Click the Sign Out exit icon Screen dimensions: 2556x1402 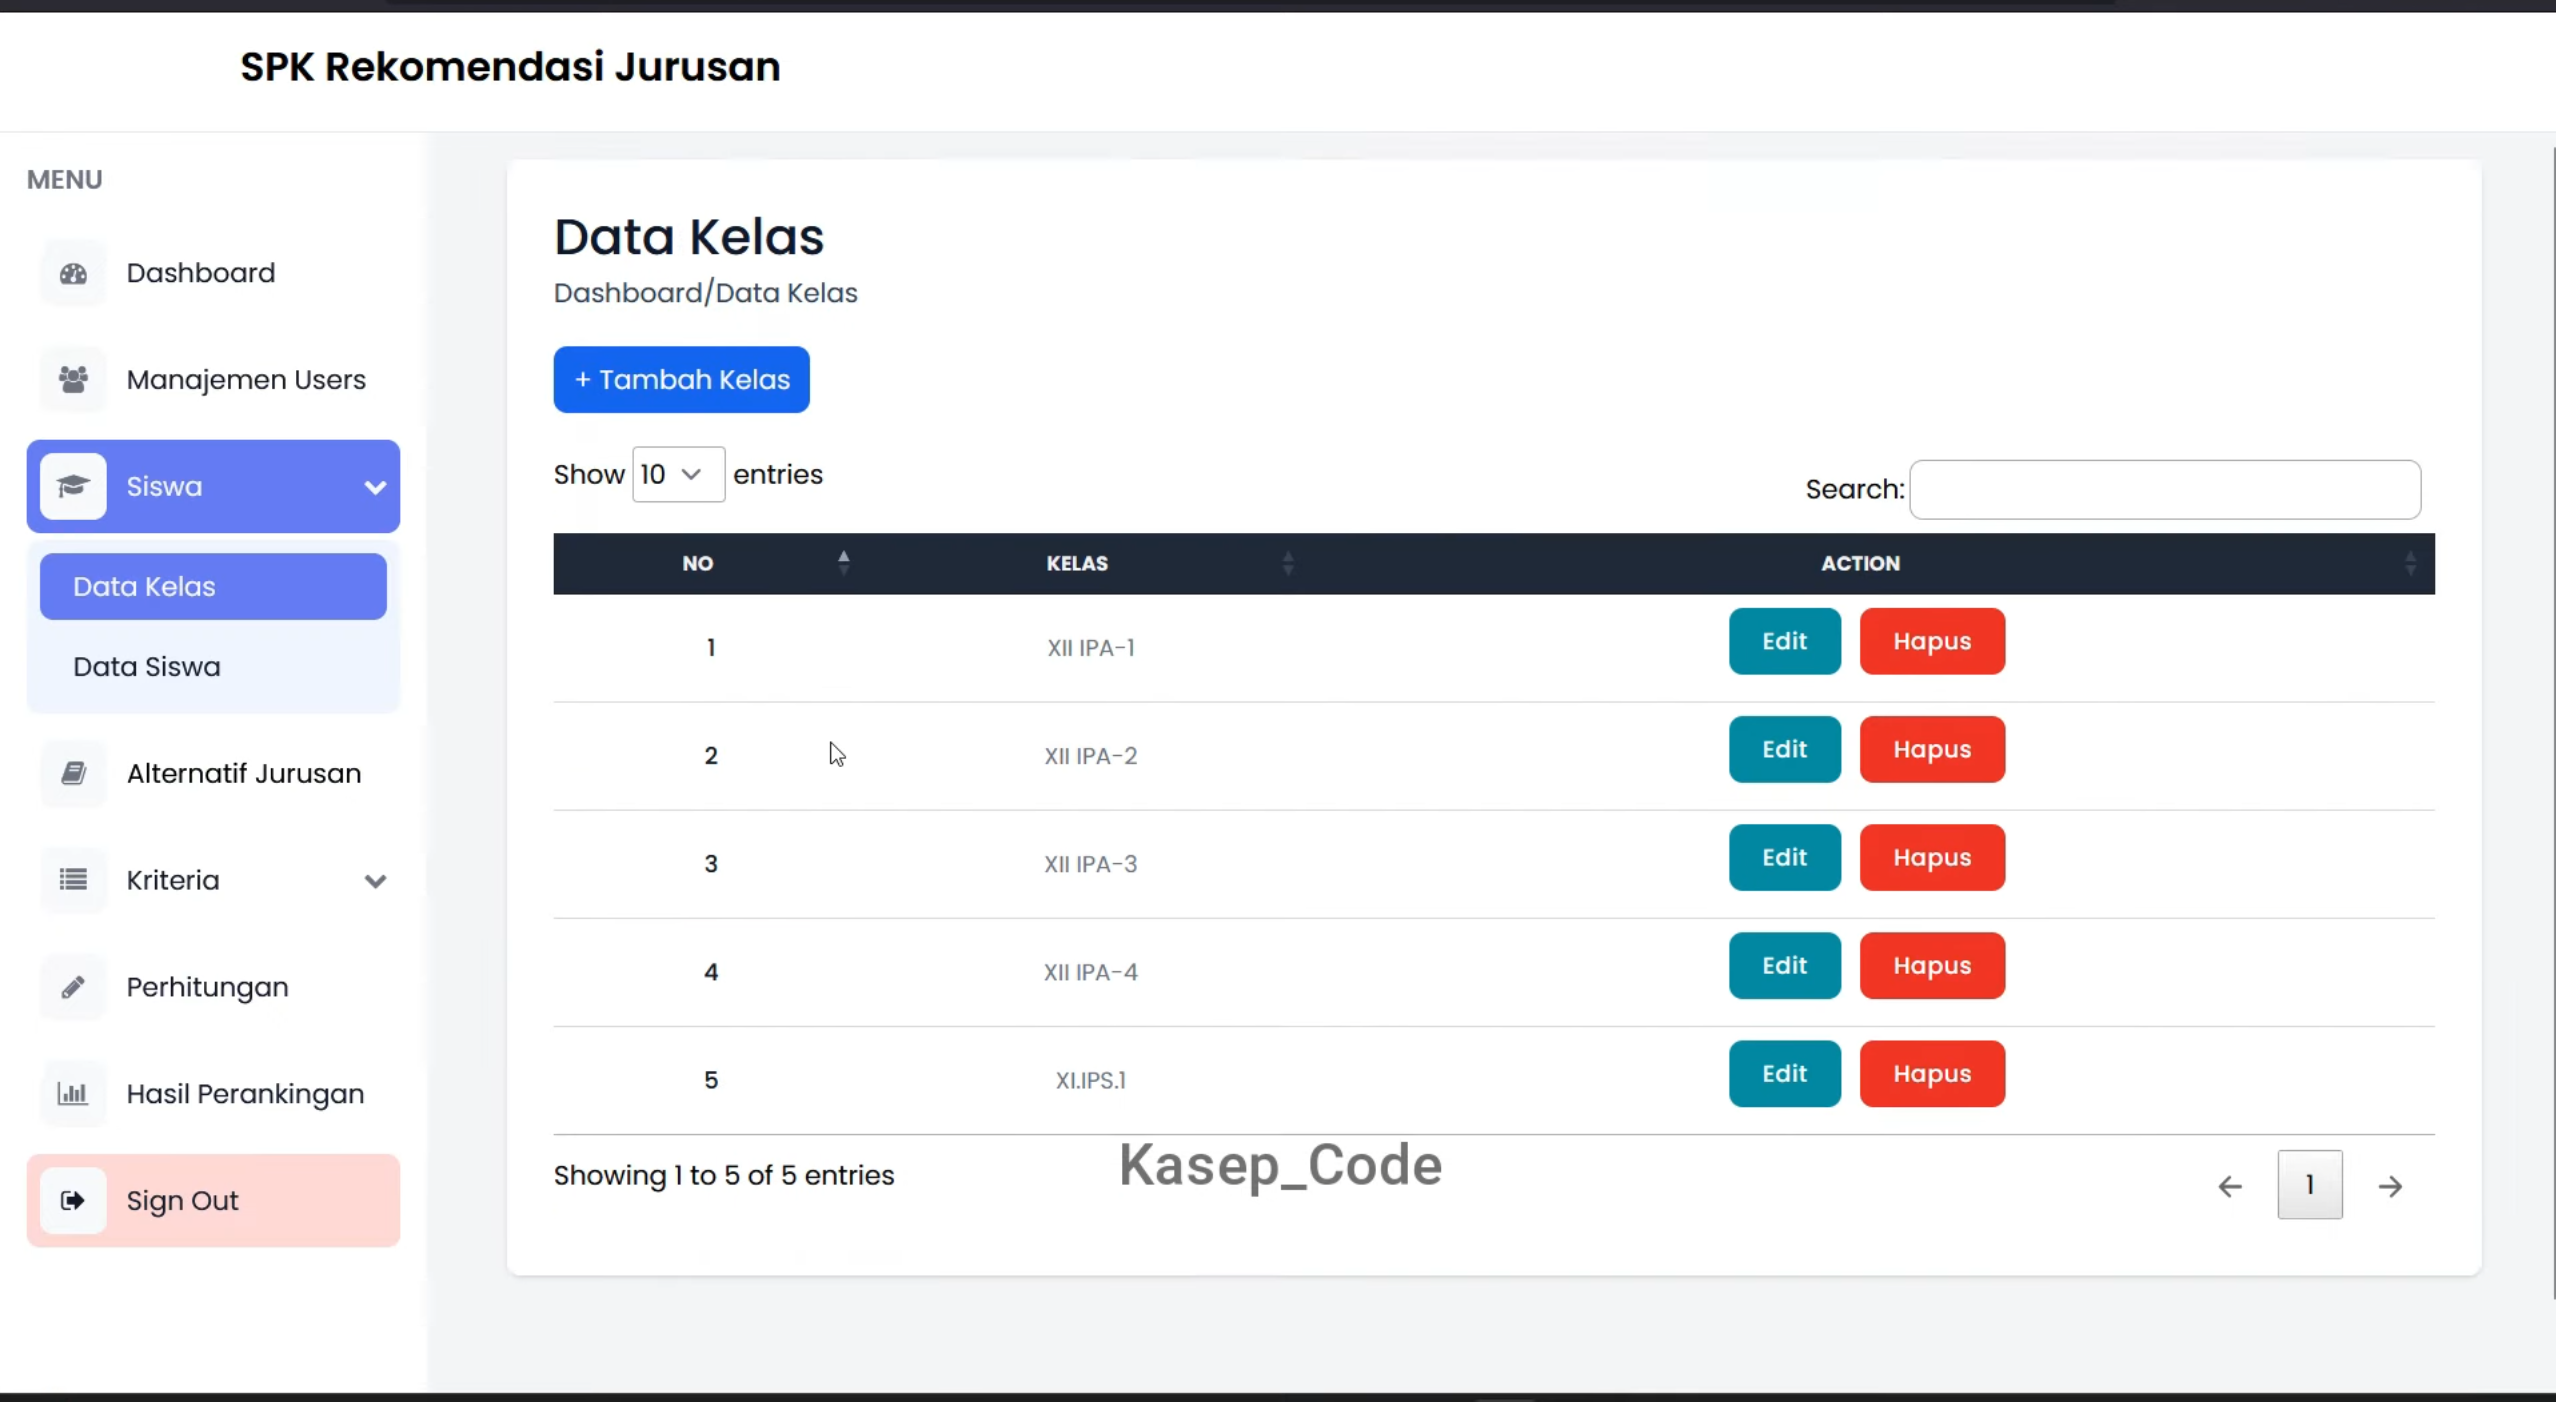point(73,1200)
